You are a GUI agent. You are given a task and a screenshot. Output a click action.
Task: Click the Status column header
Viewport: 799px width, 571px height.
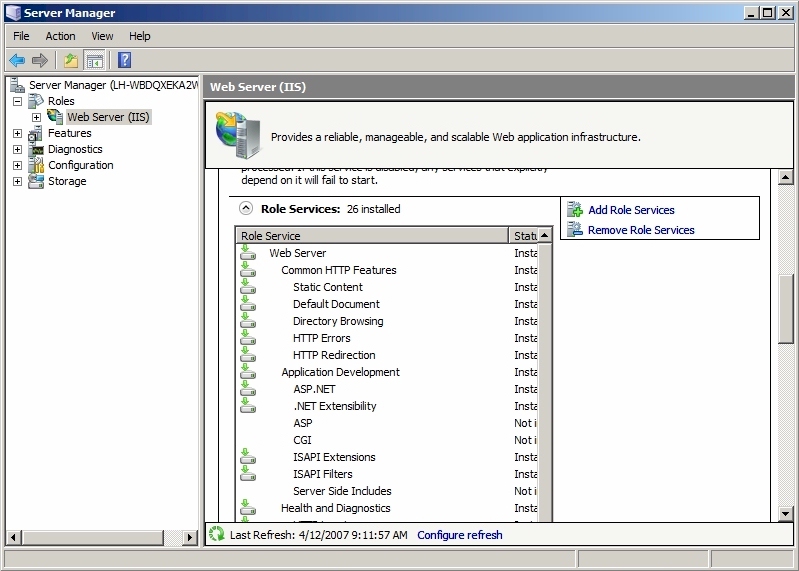523,236
